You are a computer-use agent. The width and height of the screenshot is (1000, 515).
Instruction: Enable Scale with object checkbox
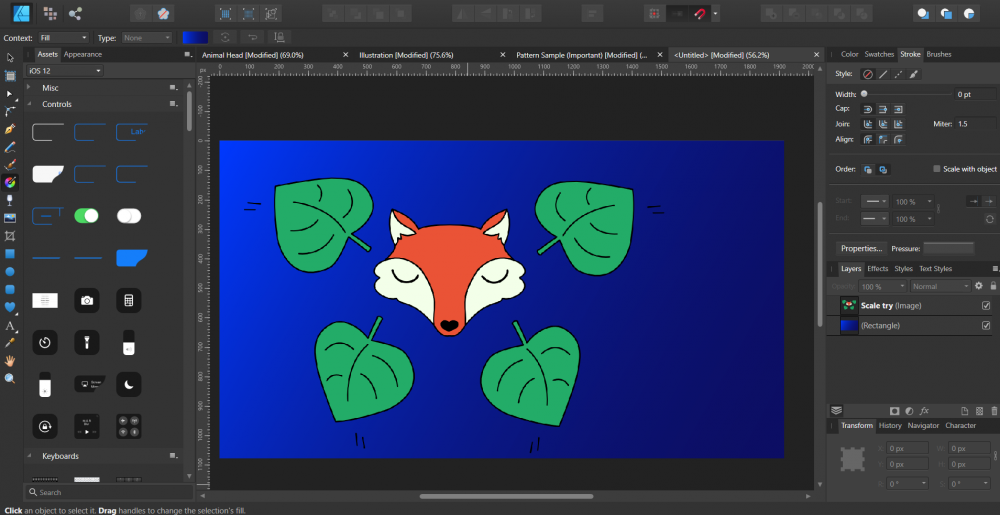click(937, 169)
